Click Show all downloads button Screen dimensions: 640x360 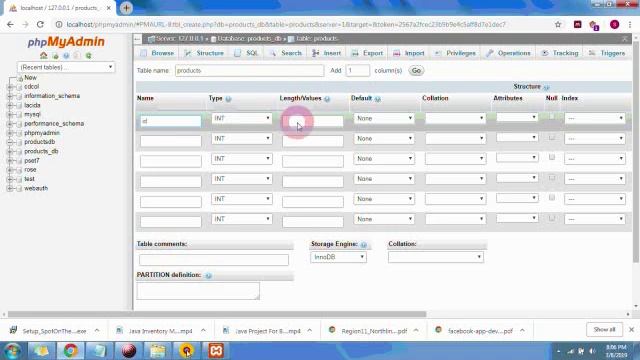604,329
